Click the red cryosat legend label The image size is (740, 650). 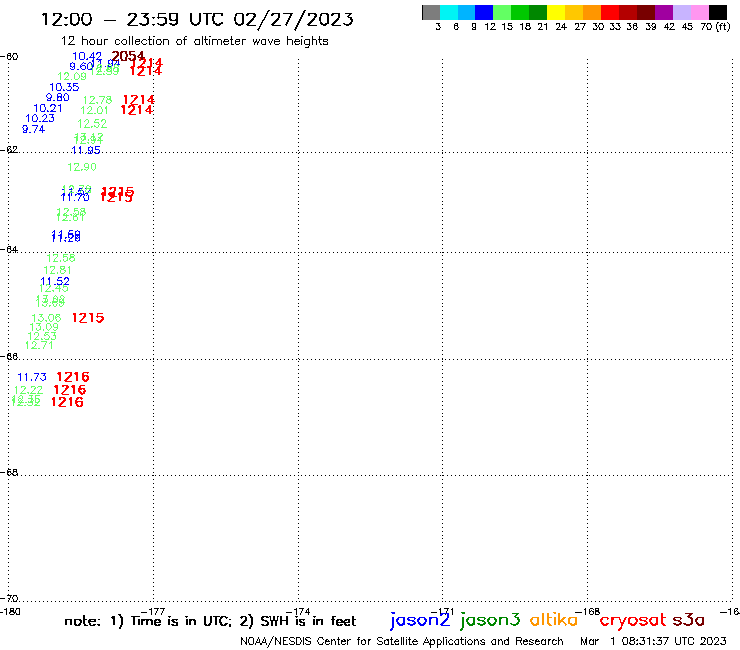(633, 621)
